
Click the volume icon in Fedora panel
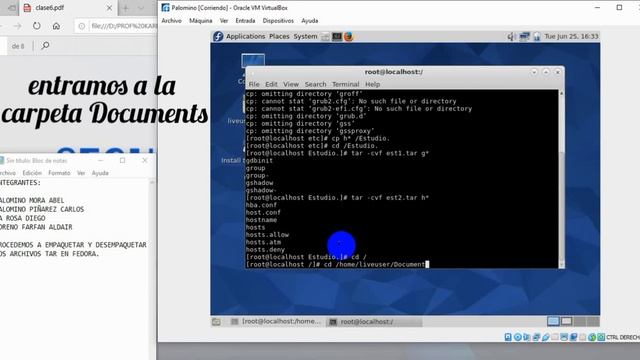click(x=511, y=37)
